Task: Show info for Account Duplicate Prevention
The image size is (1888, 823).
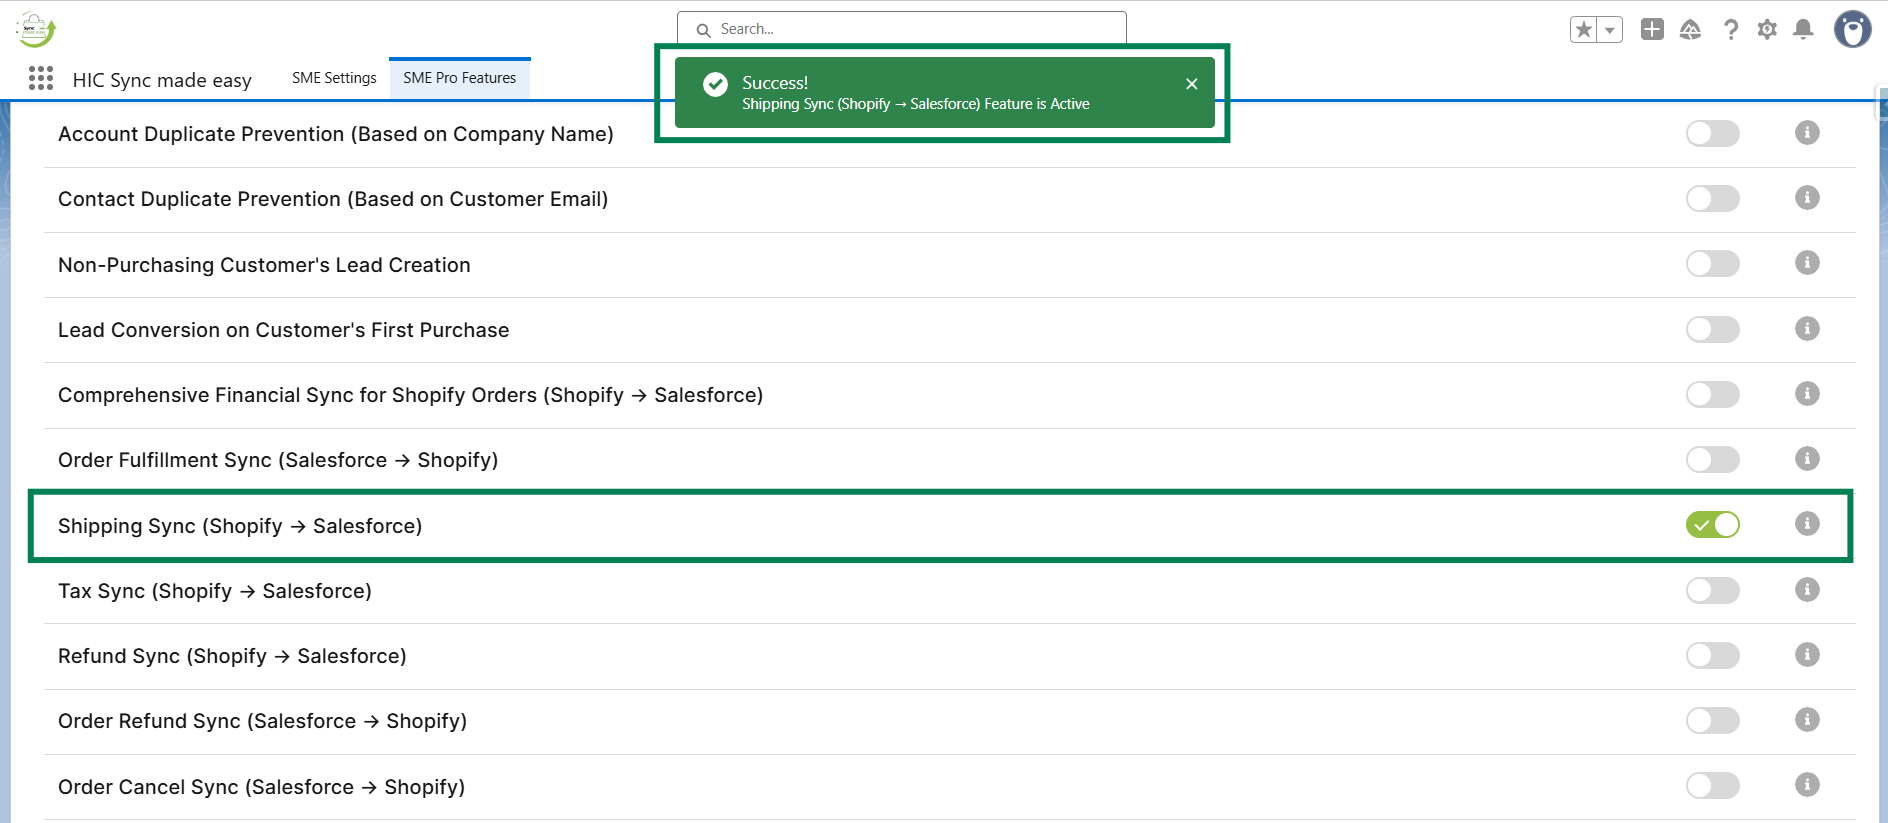Action: pyautogui.click(x=1806, y=132)
